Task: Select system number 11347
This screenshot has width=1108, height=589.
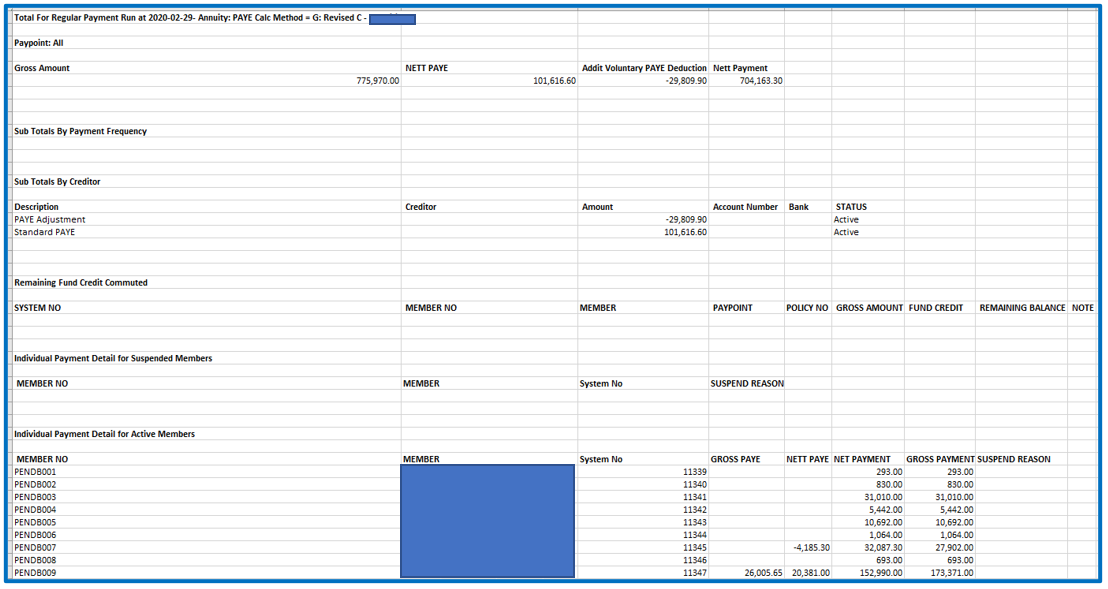Action: click(695, 573)
